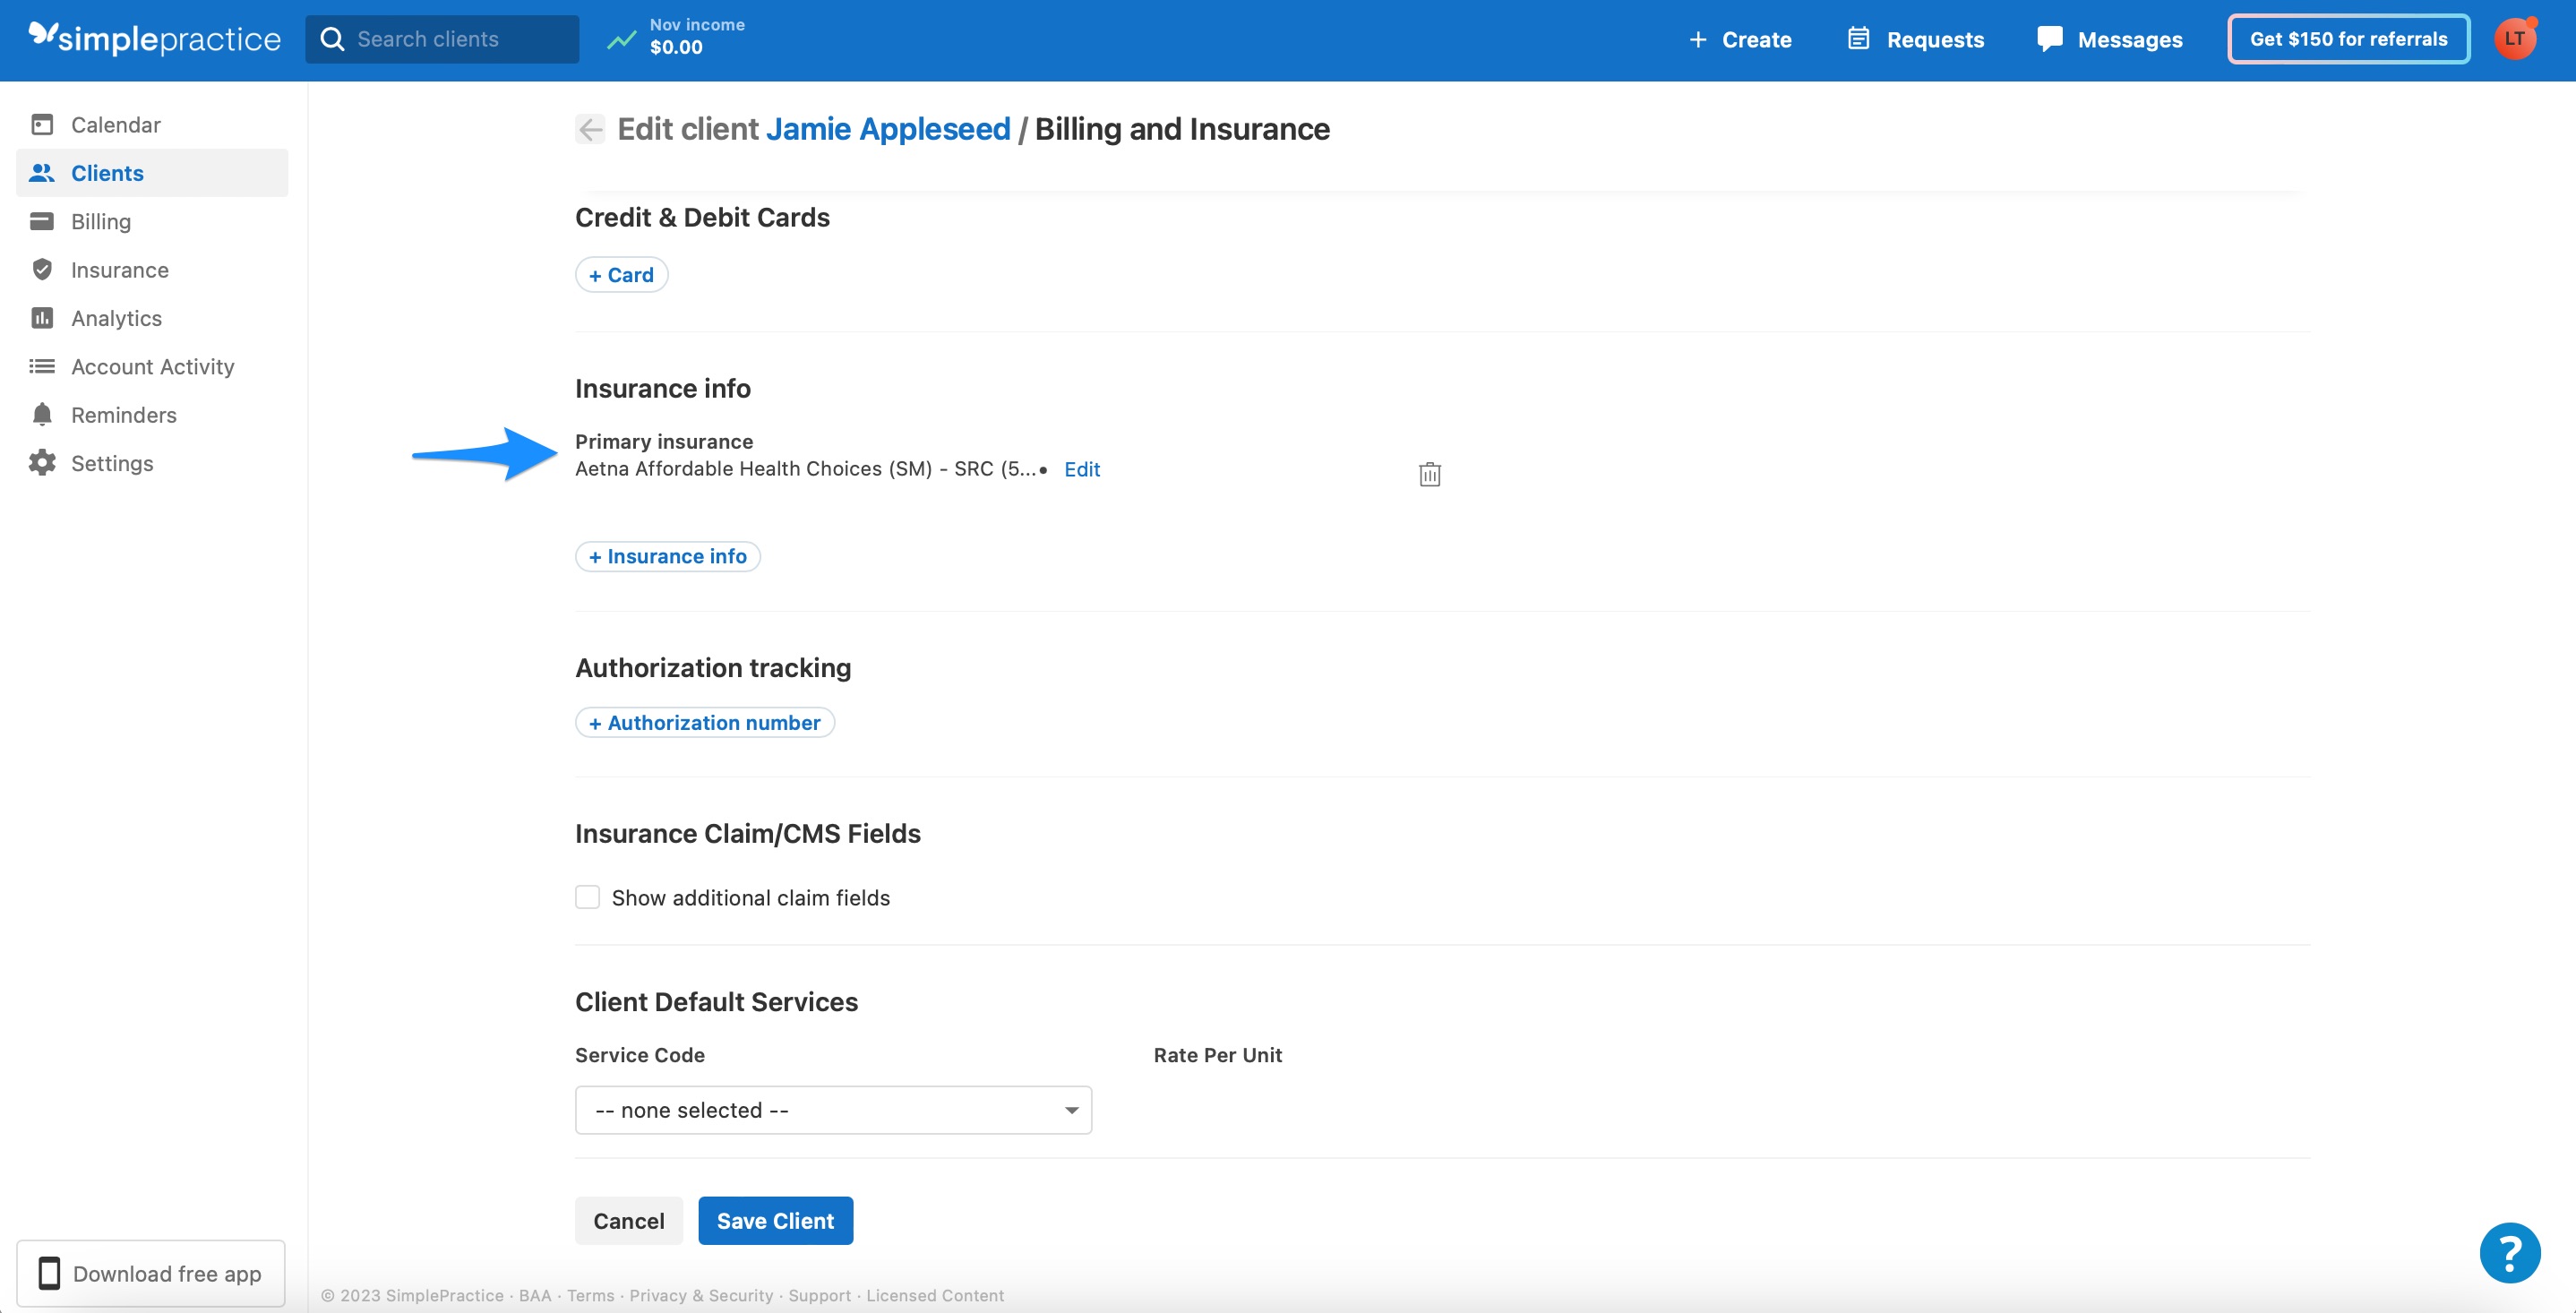This screenshot has width=2576, height=1313.
Task: Click inside the Search clients field
Action: 443,39
